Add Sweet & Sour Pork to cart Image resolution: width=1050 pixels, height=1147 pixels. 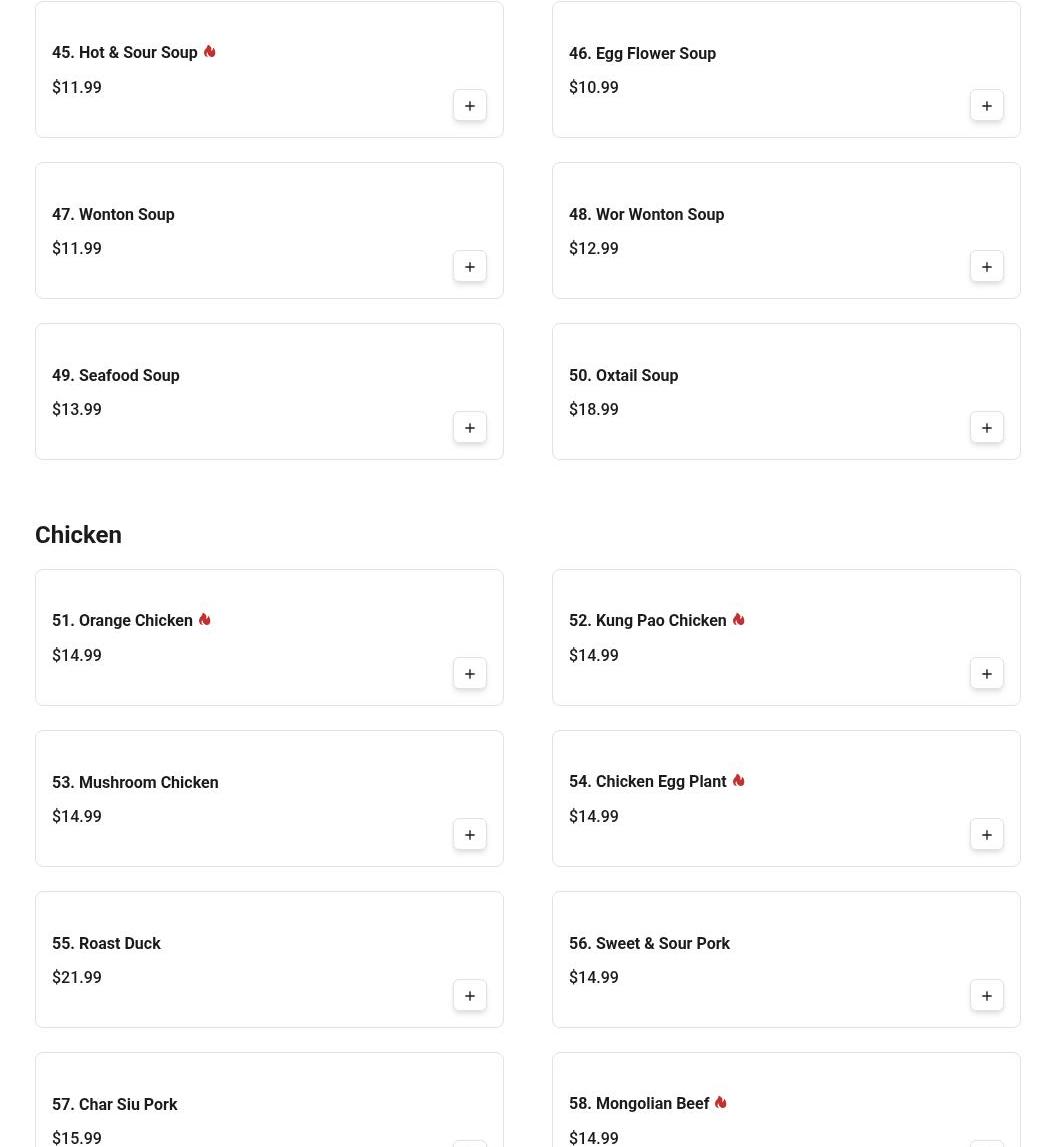[x=986, y=996]
